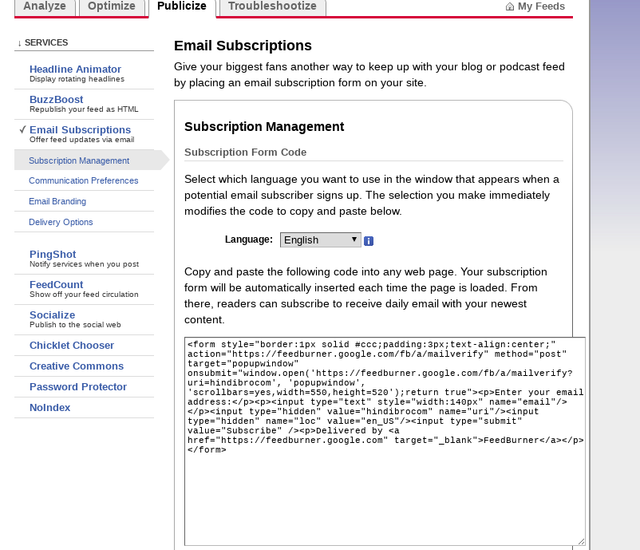Open Delivery Options submenu item
The image size is (640, 550).
click(61, 222)
